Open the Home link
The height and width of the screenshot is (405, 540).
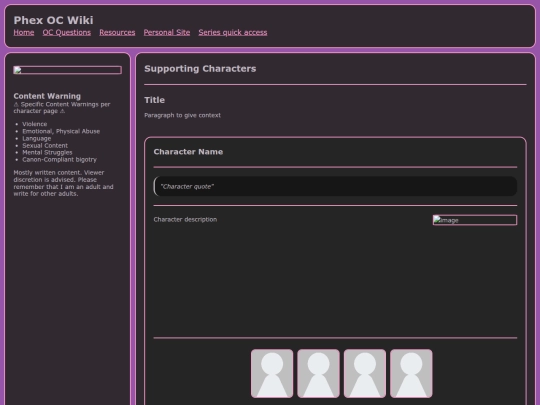24,32
